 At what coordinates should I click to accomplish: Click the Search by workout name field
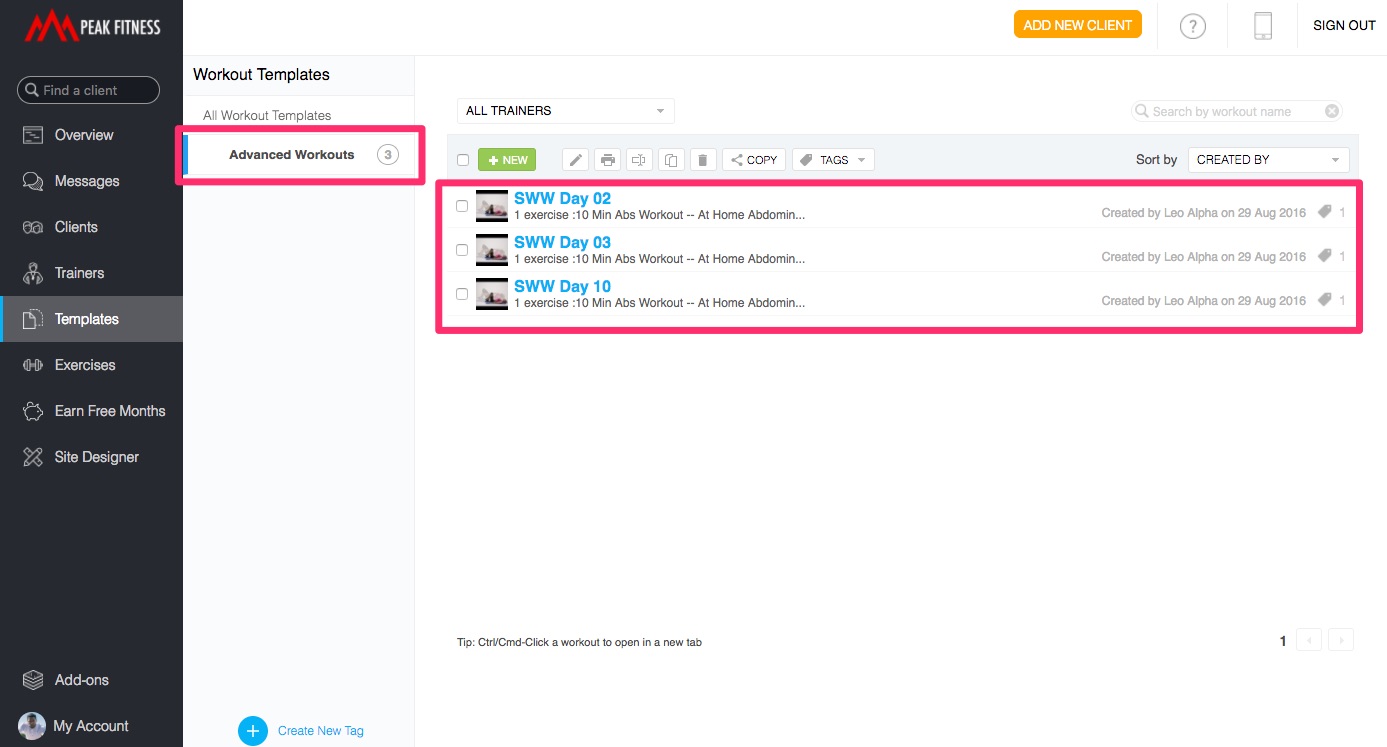[1237, 111]
